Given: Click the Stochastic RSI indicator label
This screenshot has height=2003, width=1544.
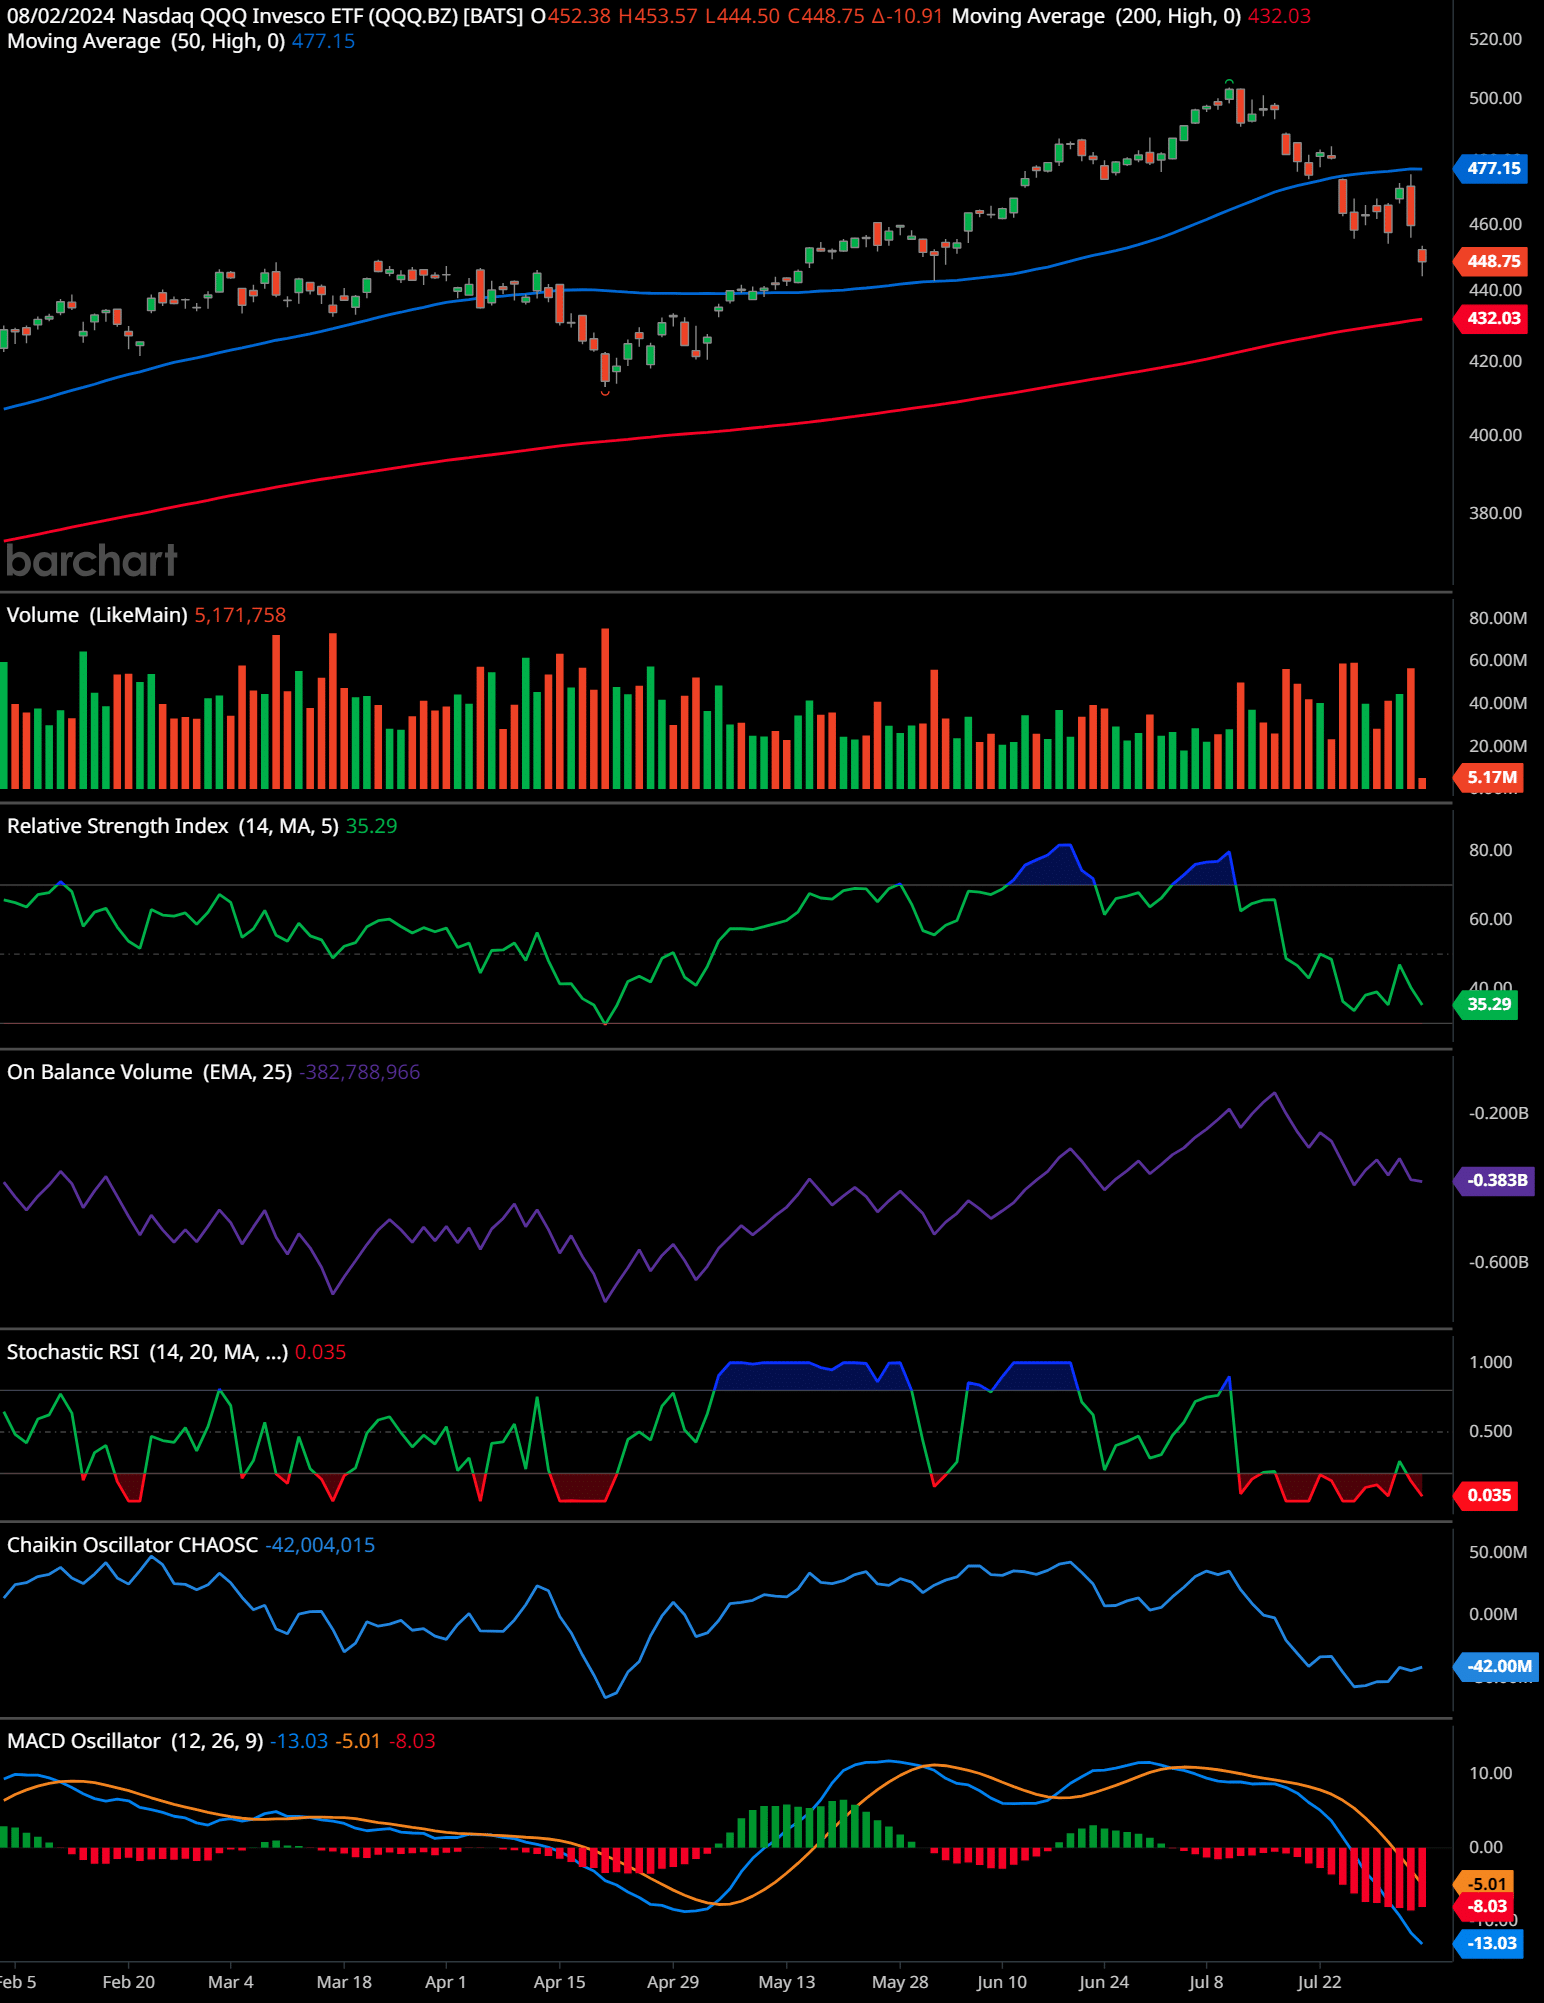Looking at the screenshot, I should 147,1352.
